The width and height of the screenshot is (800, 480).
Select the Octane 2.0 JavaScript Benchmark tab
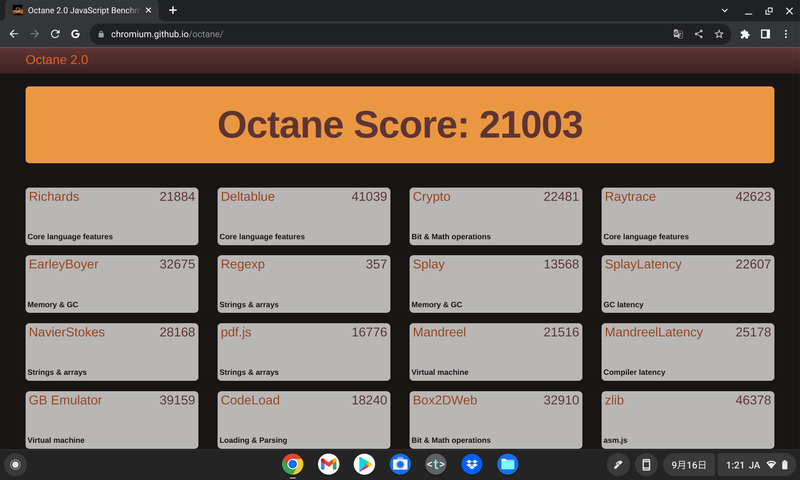point(82,11)
